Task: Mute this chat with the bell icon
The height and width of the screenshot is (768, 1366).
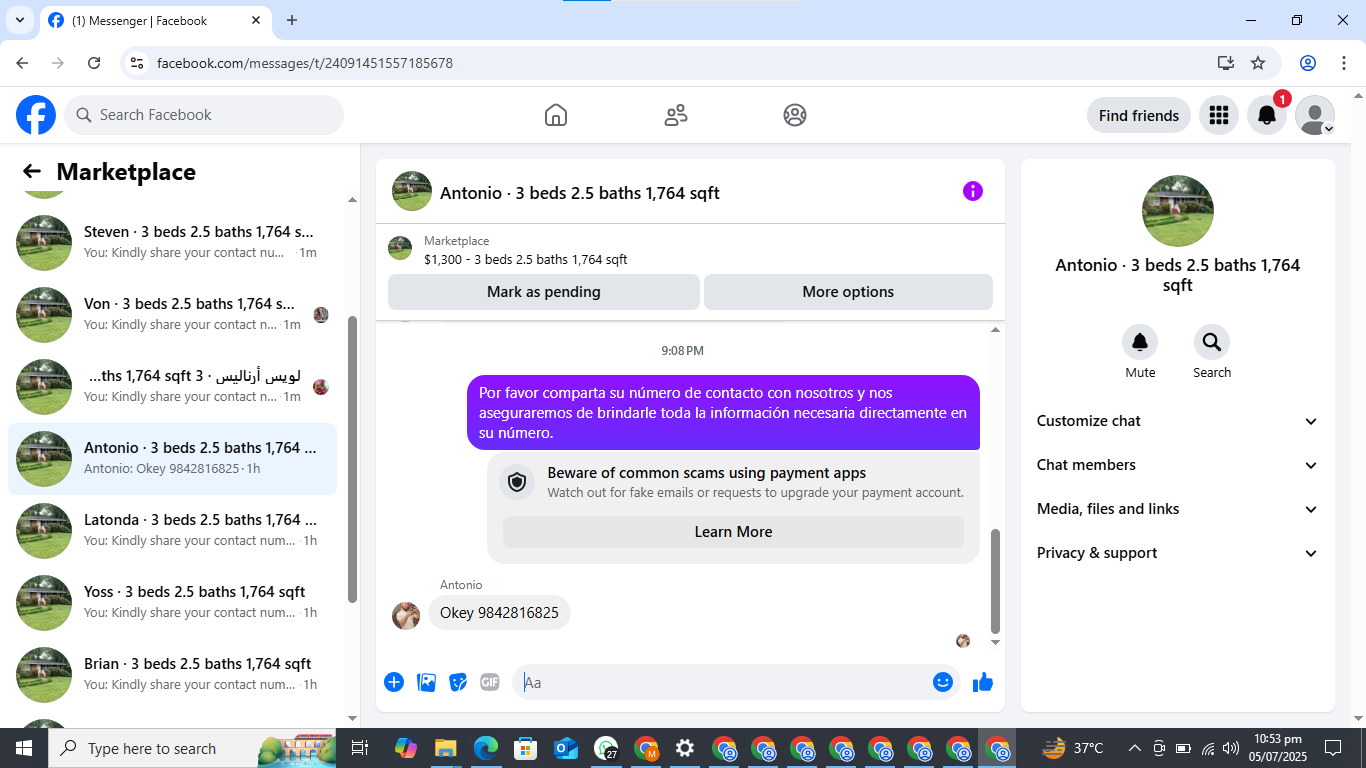Action: pyautogui.click(x=1140, y=343)
